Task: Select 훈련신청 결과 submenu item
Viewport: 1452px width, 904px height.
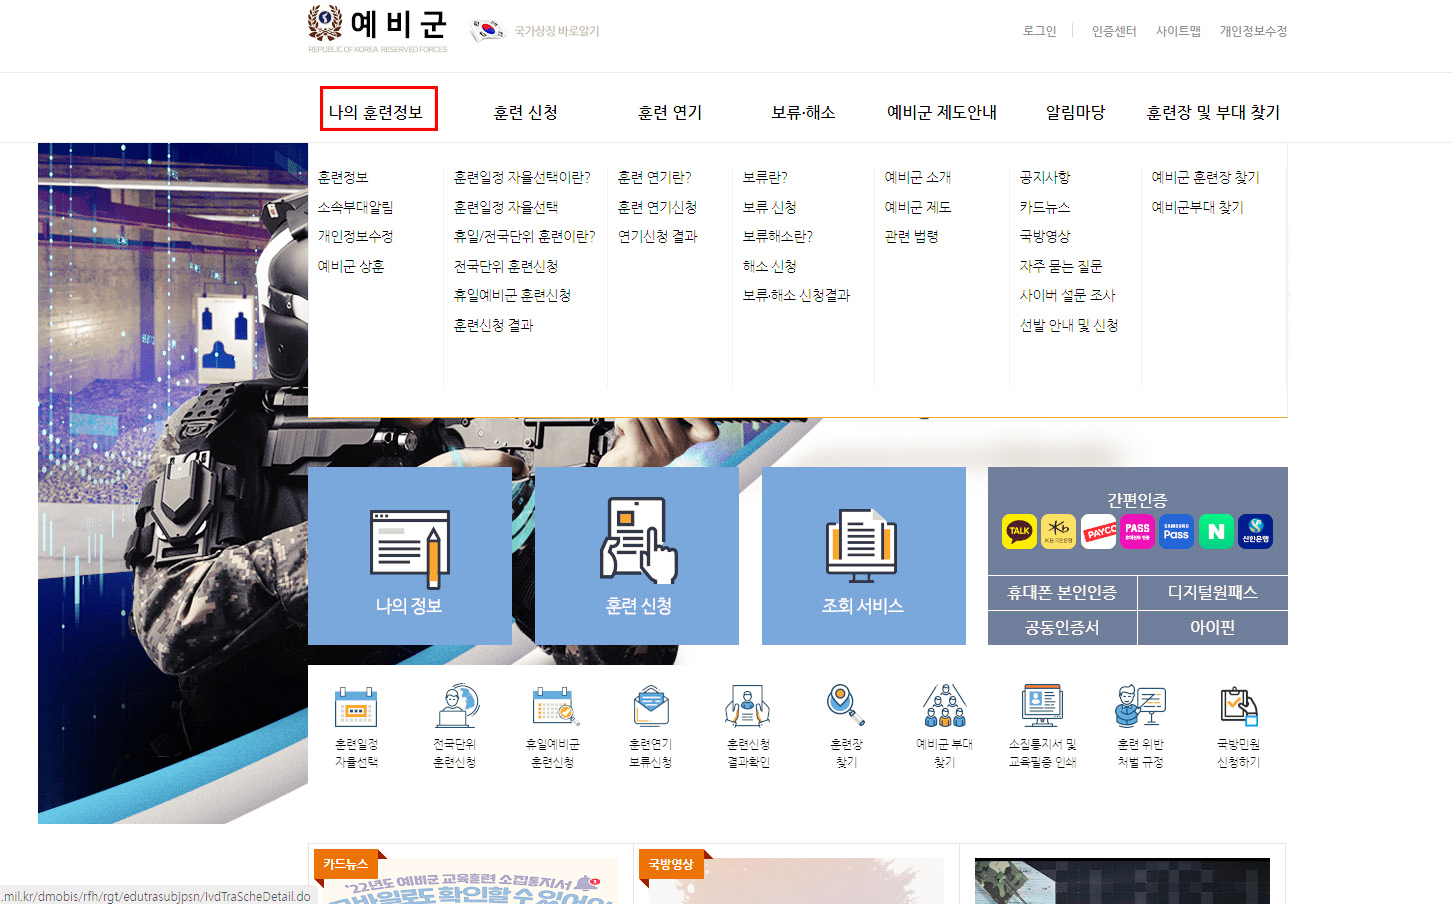Action: click(x=494, y=325)
